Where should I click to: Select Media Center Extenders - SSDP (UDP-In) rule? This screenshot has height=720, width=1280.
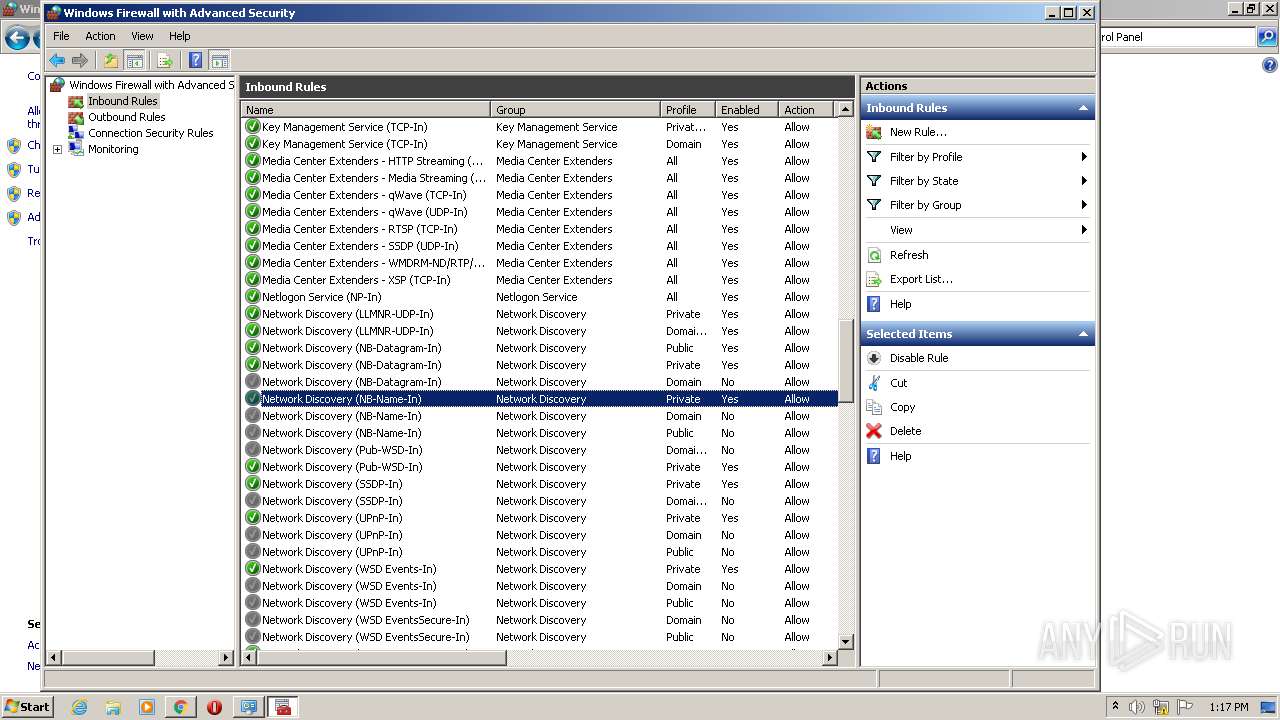point(540,246)
